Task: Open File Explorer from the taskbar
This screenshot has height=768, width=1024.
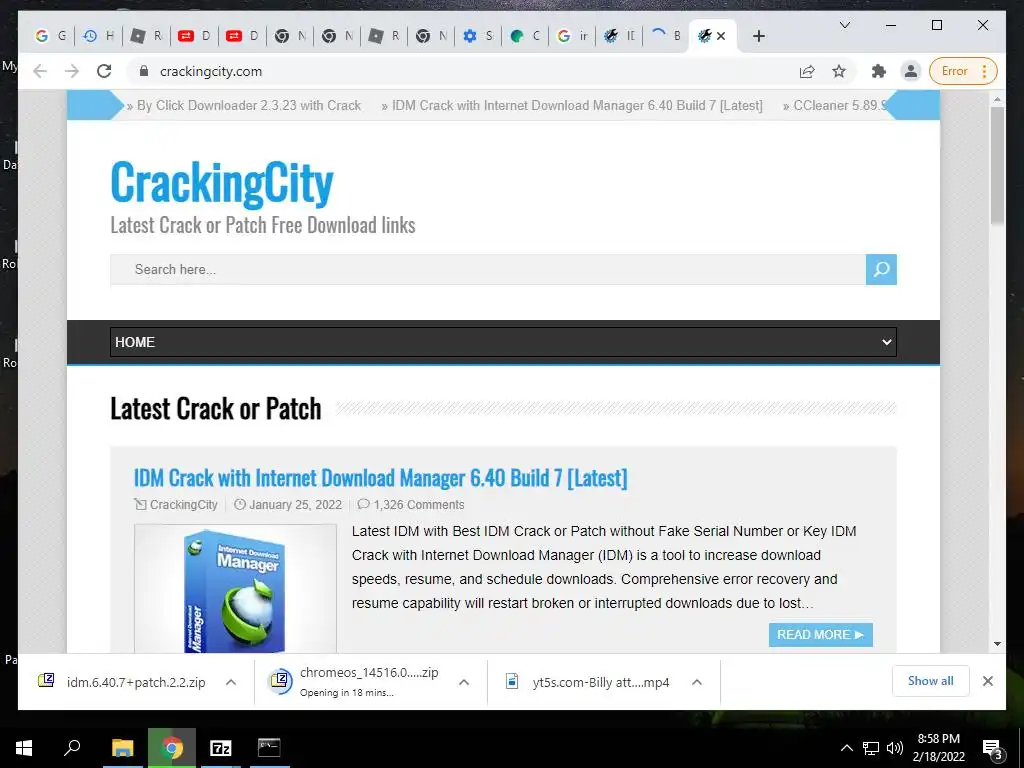Action: (122, 748)
